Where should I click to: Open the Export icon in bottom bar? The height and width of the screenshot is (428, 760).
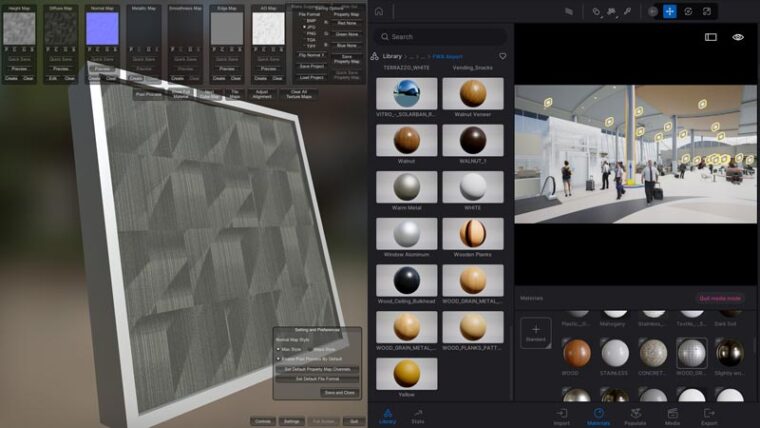tap(709, 416)
